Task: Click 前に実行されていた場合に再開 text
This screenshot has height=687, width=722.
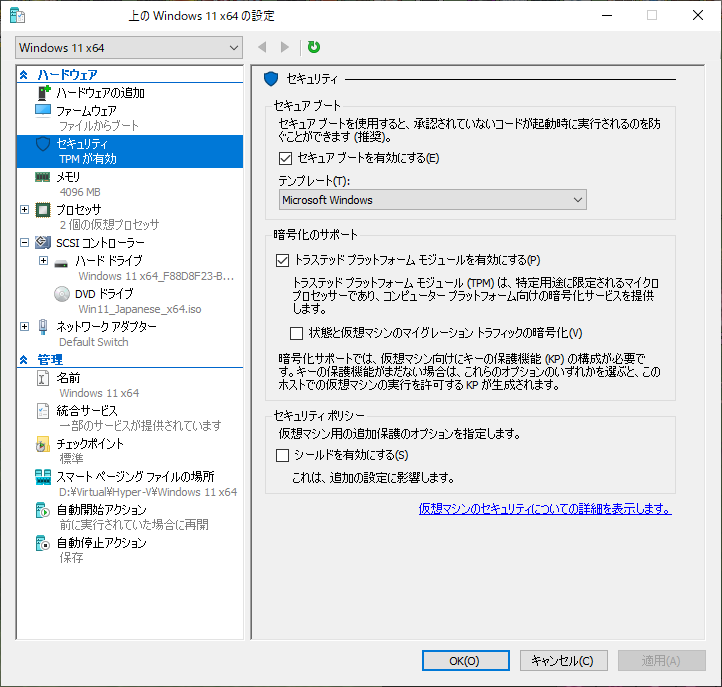Action: click(134, 525)
